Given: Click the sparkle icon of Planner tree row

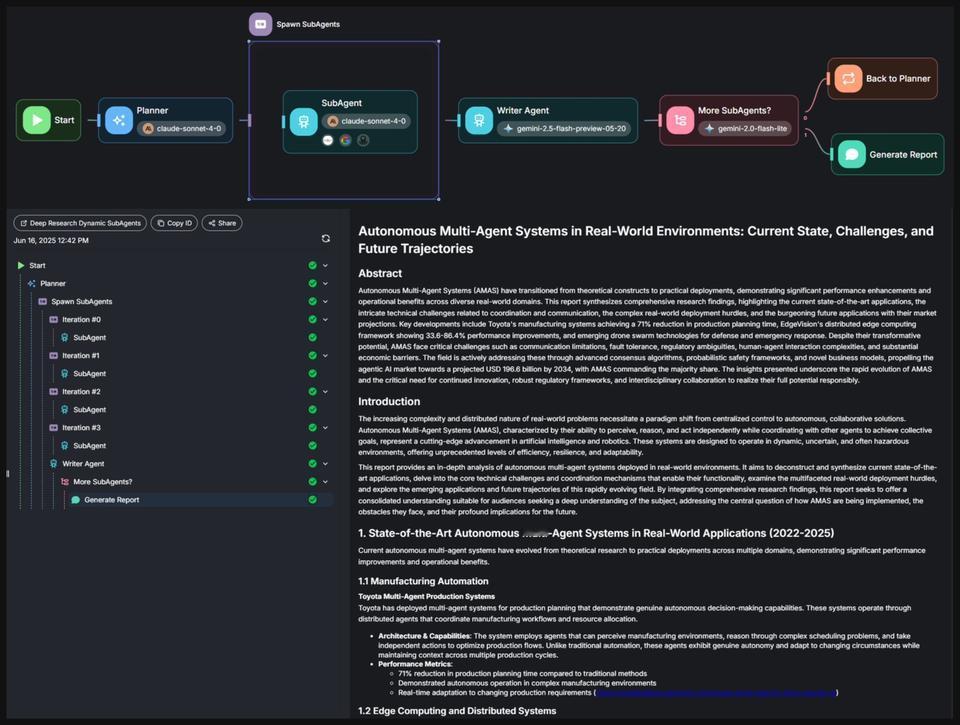Looking at the screenshot, I should point(31,284).
